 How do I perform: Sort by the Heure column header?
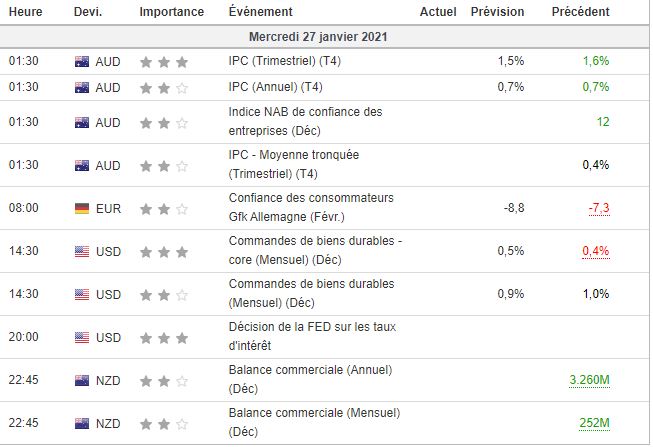(26, 12)
